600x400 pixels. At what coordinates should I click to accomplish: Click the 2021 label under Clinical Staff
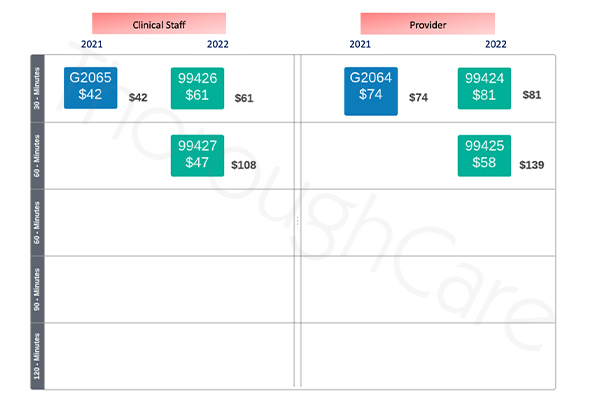[92, 44]
